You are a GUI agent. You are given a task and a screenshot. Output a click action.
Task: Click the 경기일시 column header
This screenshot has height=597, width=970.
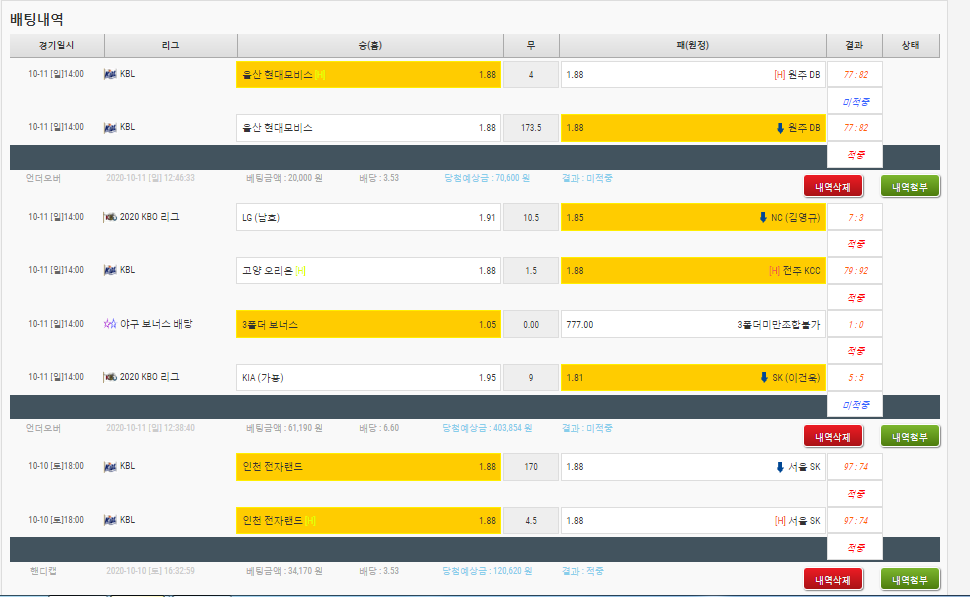point(57,46)
